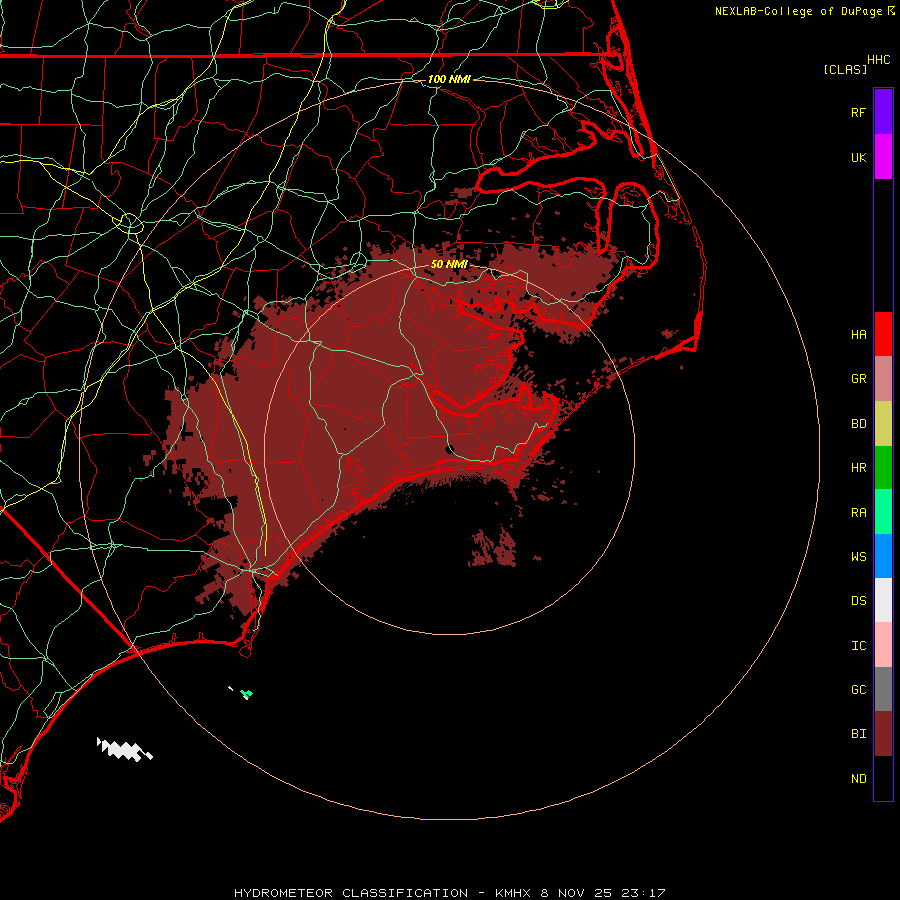
Task: Click the RA mint-green legend swatch
Action: click(x=883, y=512)
